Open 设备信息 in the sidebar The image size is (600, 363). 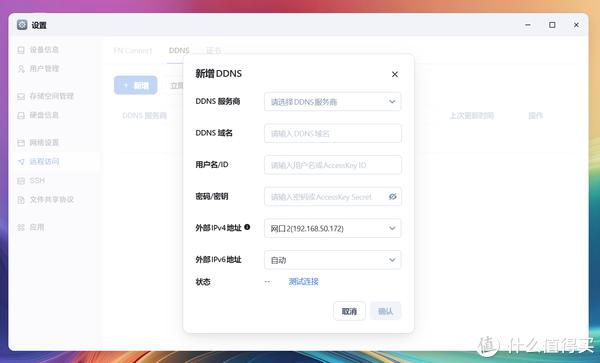pos(44,50)
